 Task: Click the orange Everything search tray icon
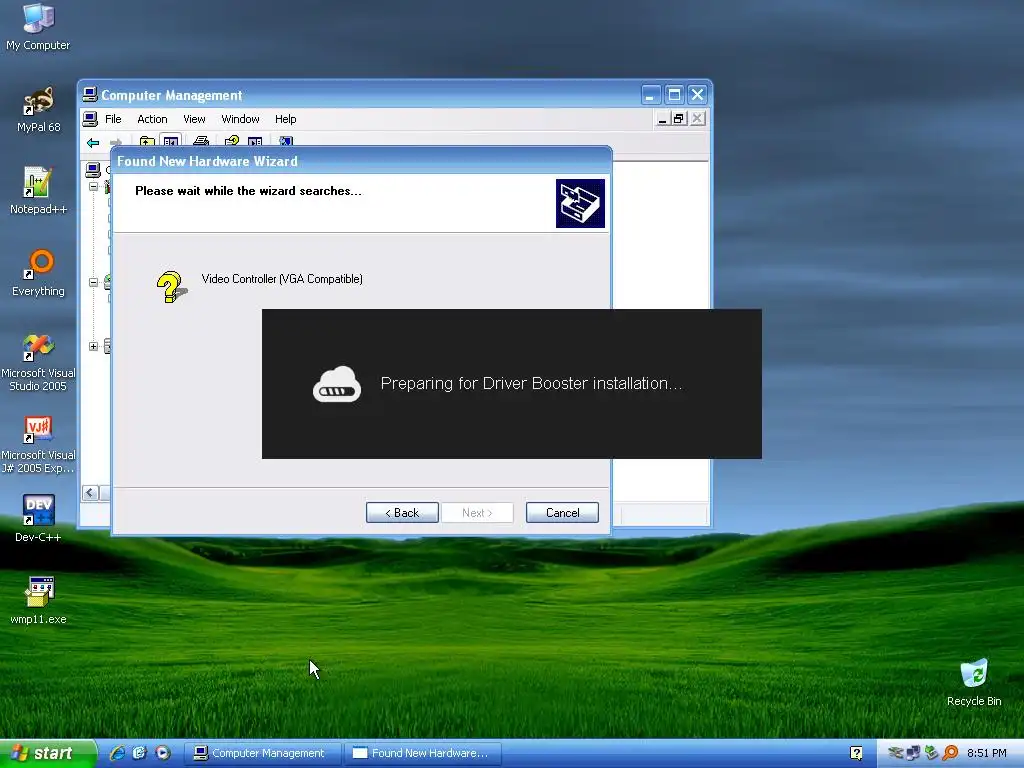950,753
